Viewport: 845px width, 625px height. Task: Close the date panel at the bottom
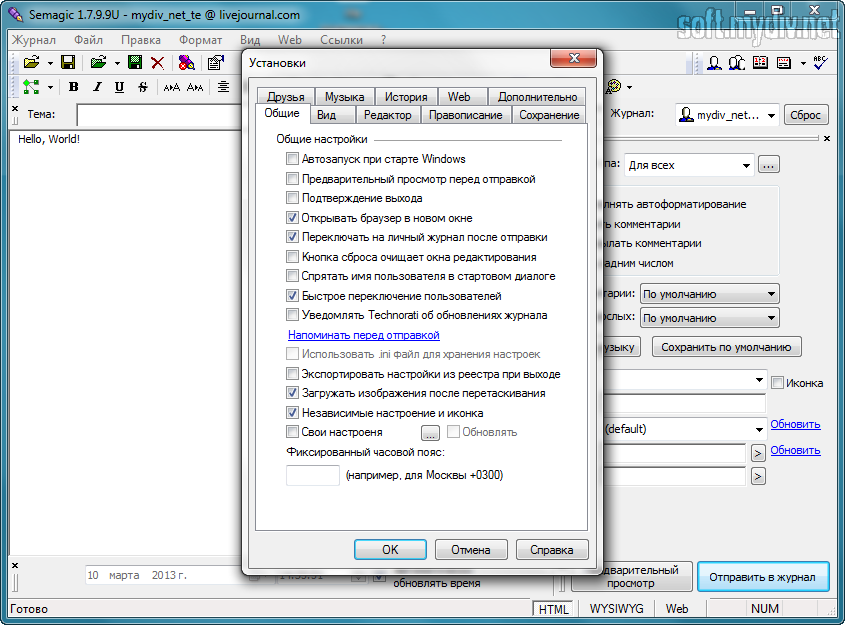(15, 565)
